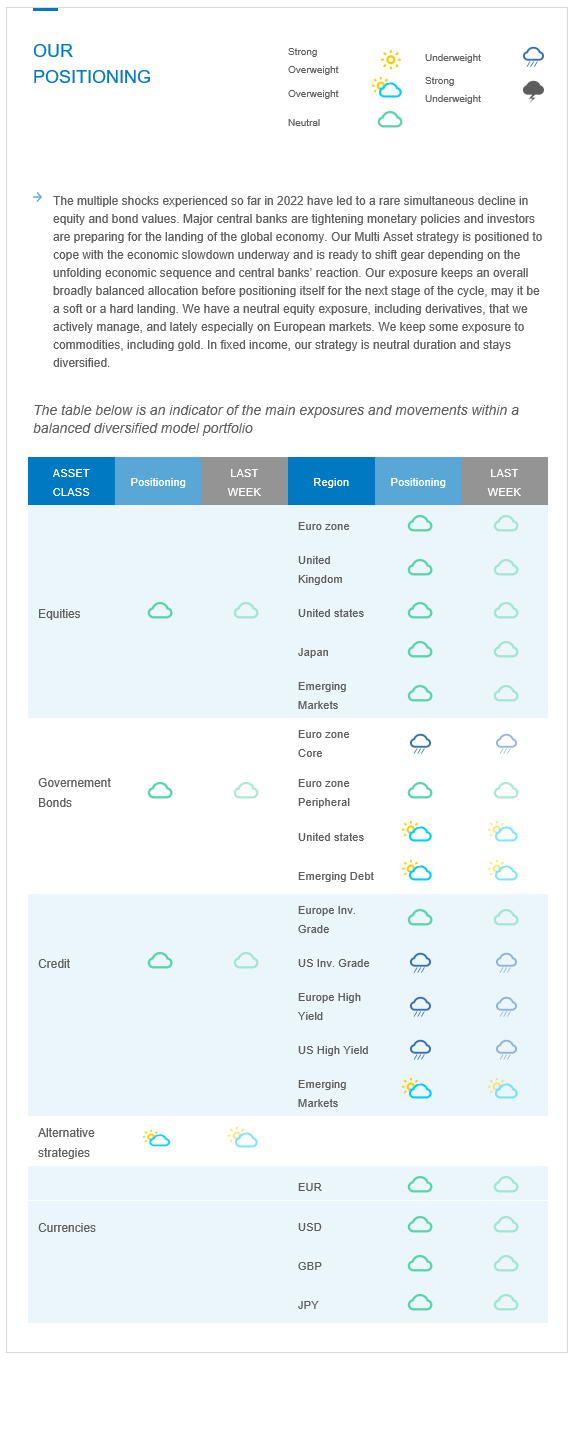The width and height of the screenshot is (573, 1450).
Task: Click the Neutral cloud icon in legend
Action: (x=390, y=120)
